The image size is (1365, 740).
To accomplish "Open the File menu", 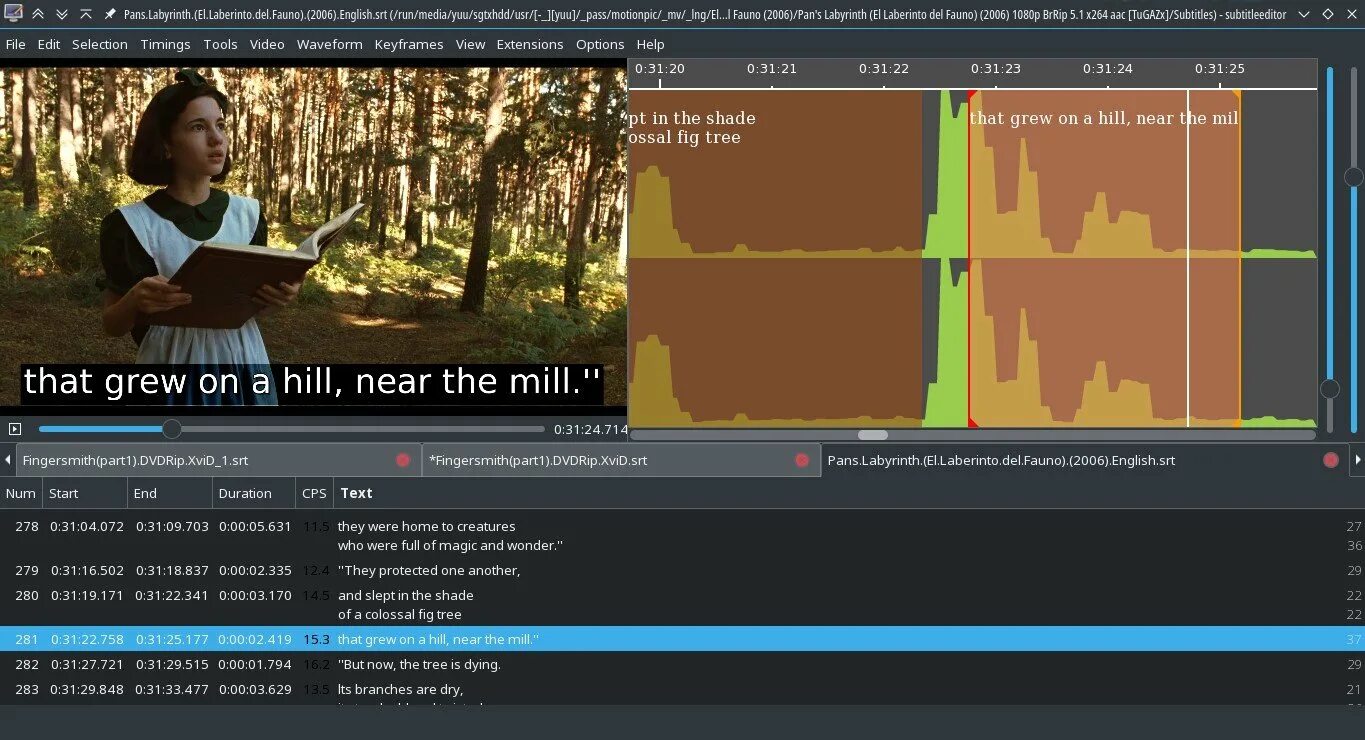I will click(15, 44).
